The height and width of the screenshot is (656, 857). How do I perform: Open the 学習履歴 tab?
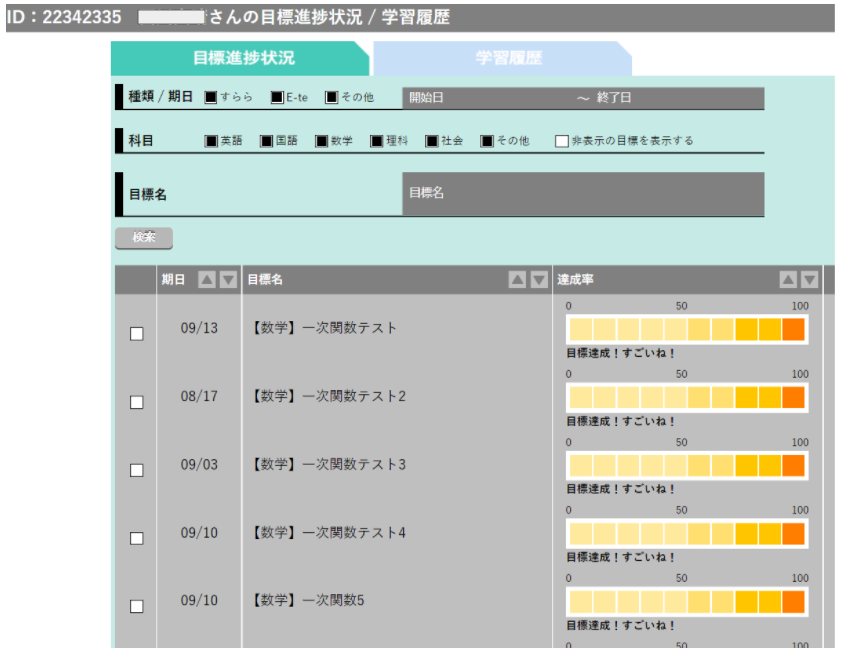click(x=503, y=58)
